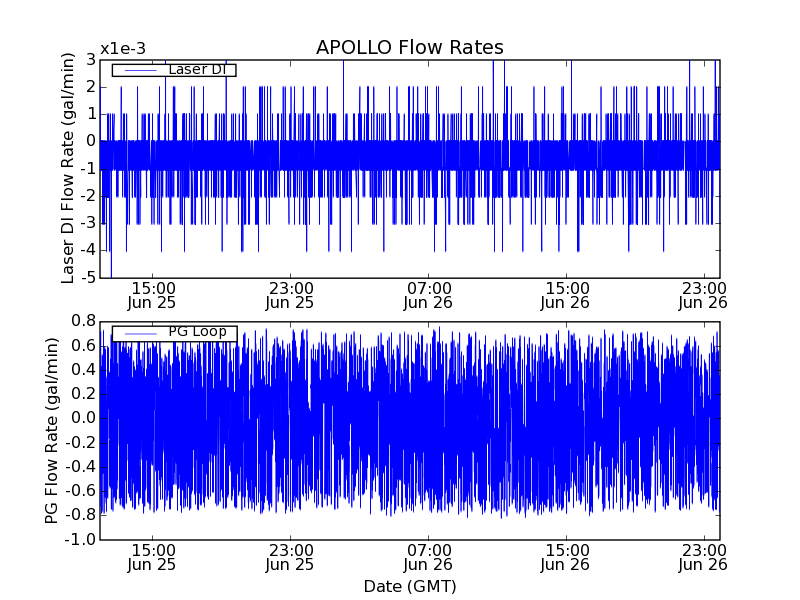This screenshot has height=600, width=800.
Task: Click y-tick '0.0' on the PG Loop plot
Action: point(84,418)
